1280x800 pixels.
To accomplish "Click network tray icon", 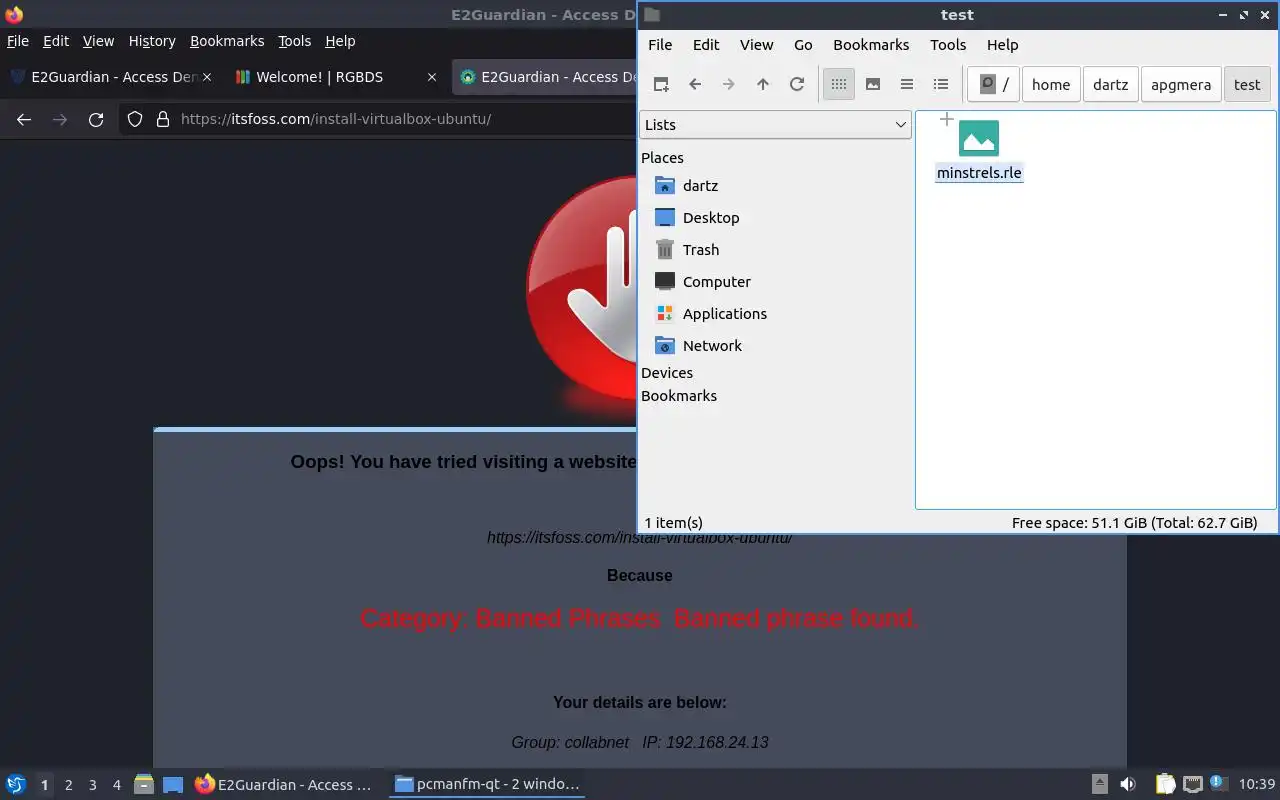I will (1192, 785).
